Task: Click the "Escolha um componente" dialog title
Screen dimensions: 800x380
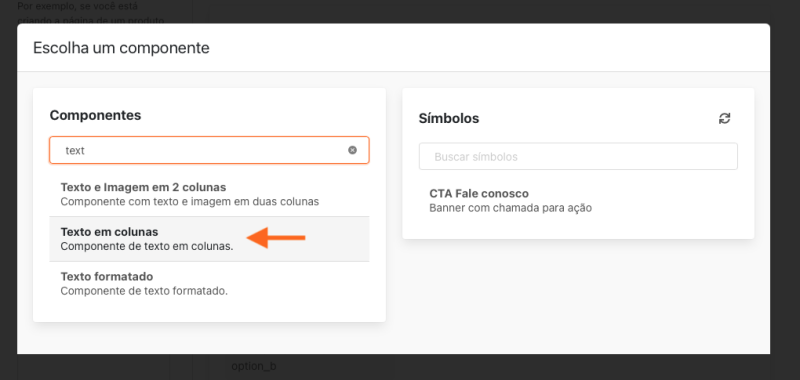Action: (x=121, y=48)
